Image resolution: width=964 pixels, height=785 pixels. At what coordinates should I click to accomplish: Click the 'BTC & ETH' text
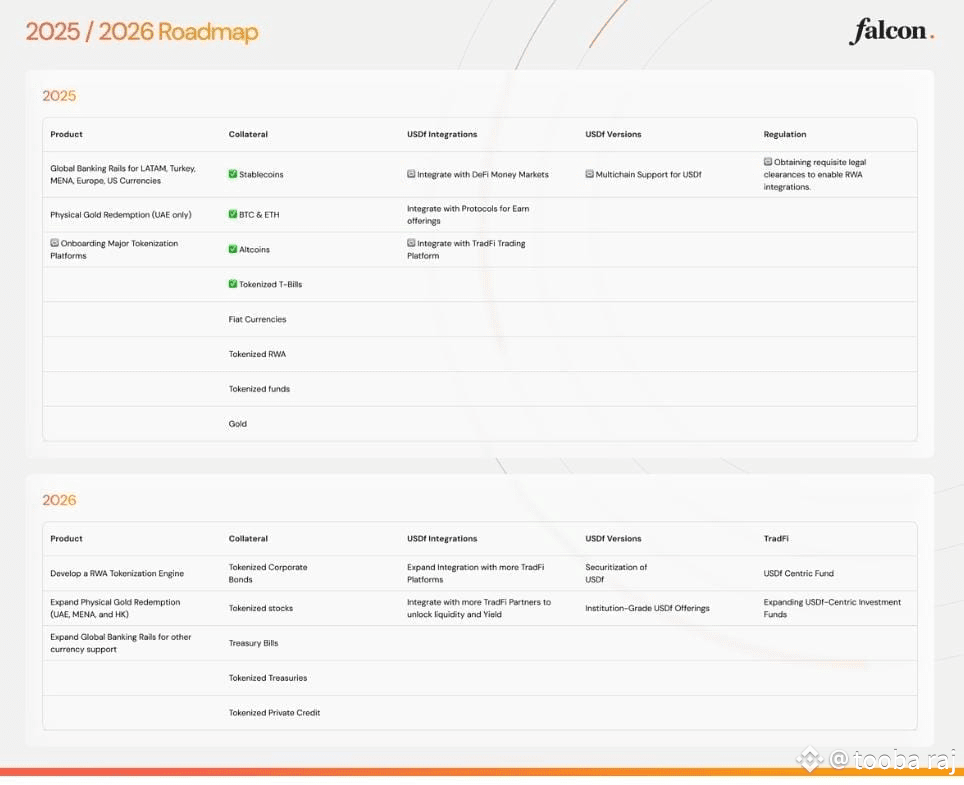259,215
